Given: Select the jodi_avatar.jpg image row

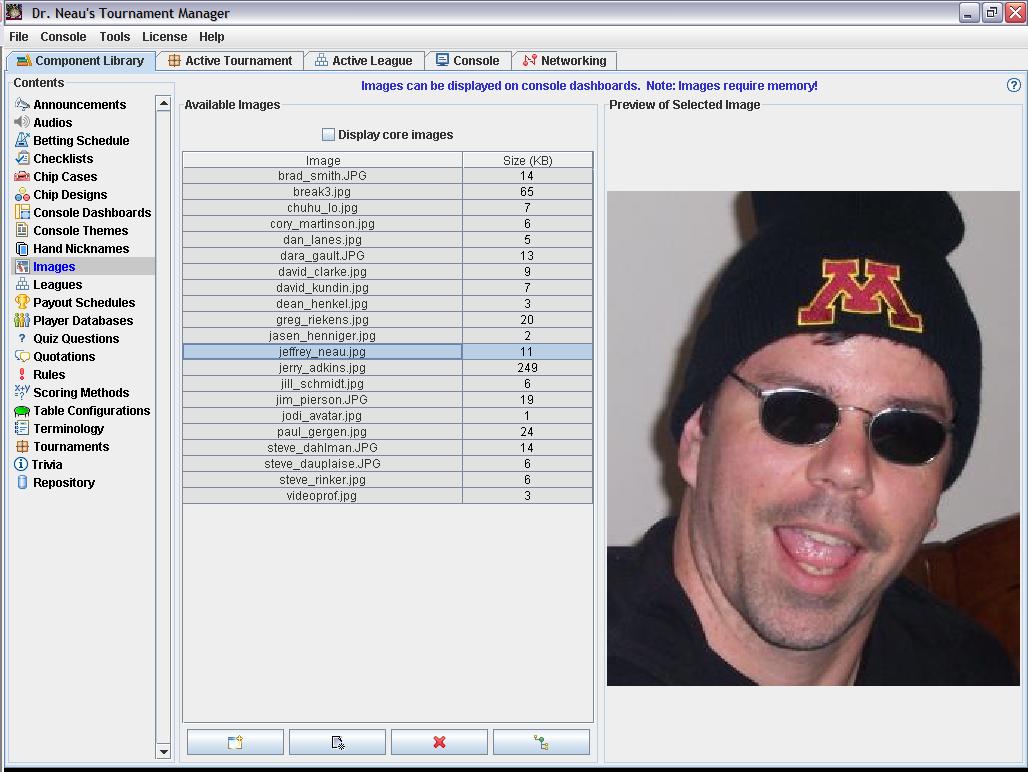Looking at the screenshot, I should (x=387, y=415).
